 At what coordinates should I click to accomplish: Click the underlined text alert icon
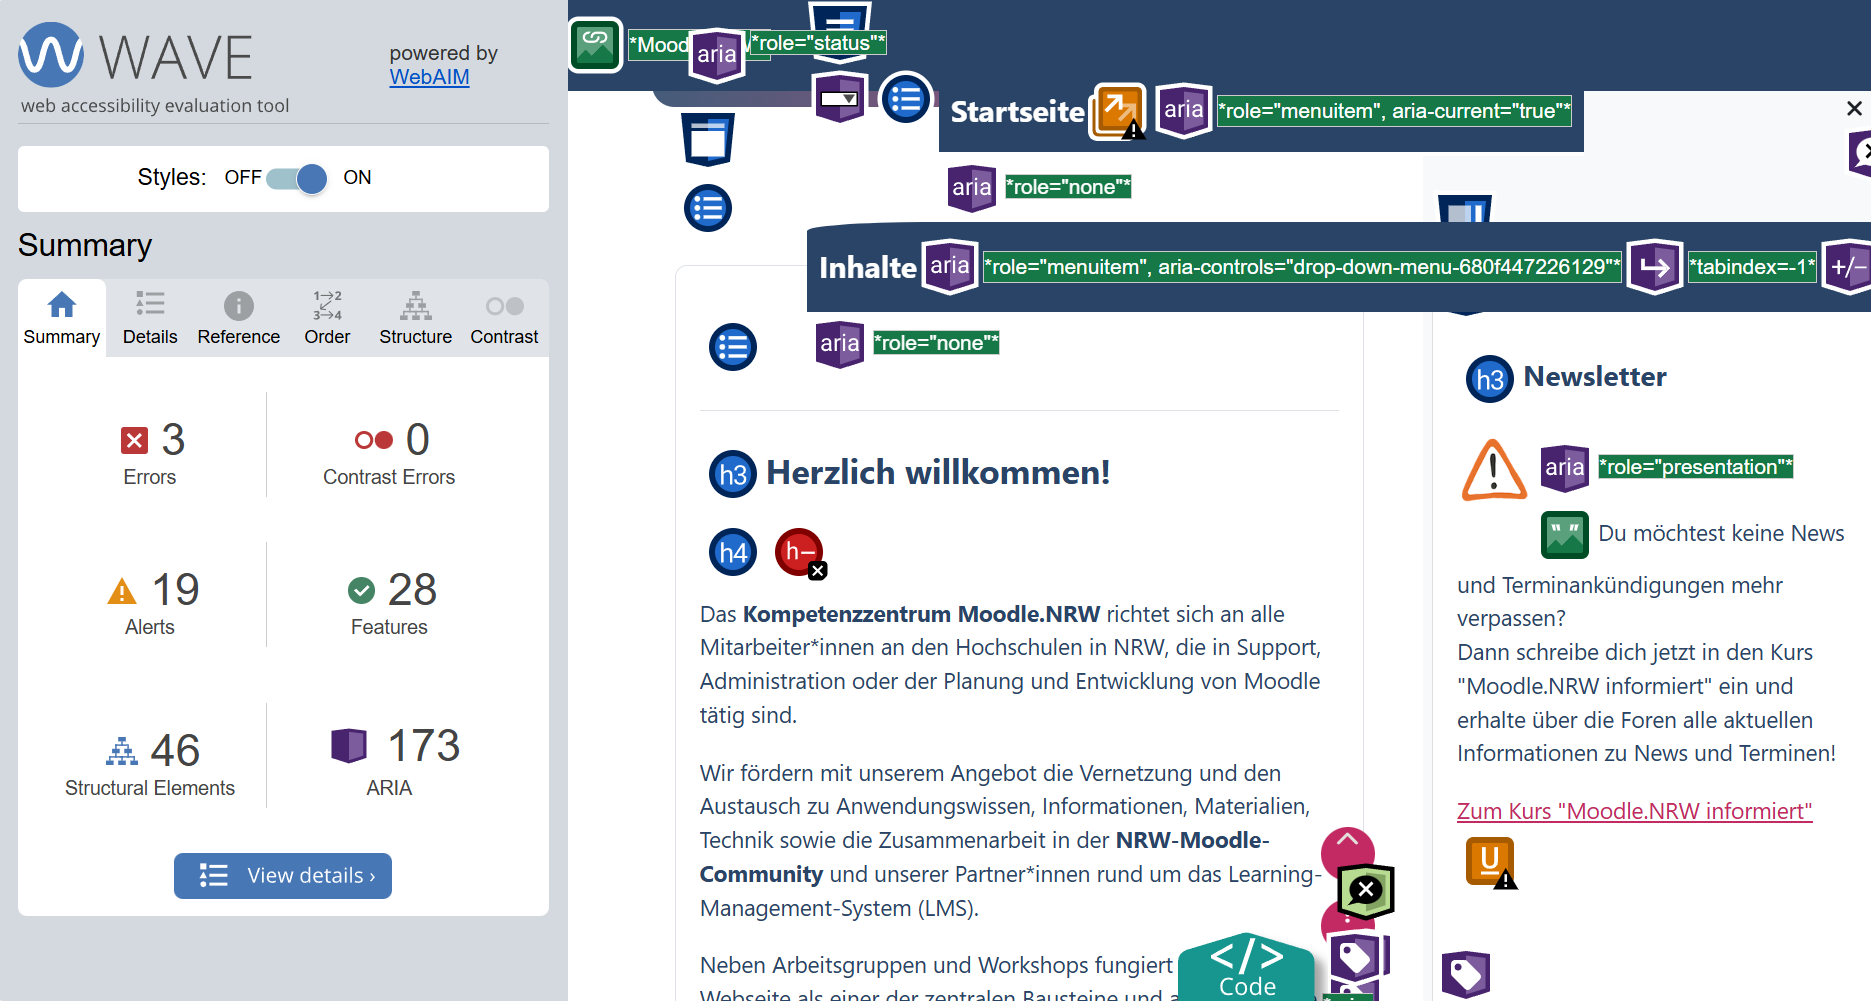(1490, 862)
